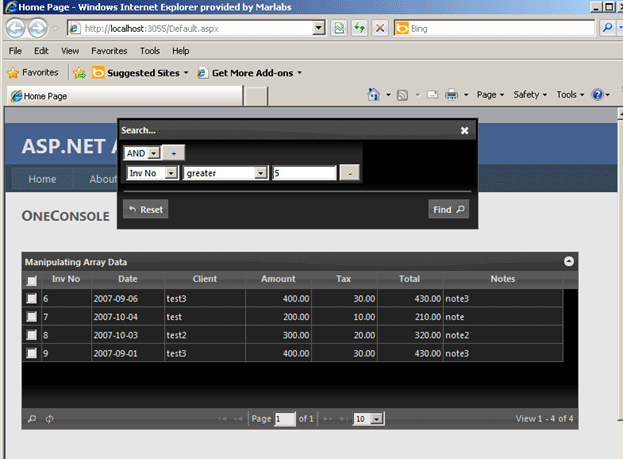Go to last page in grid pager
The width and height of the screenshot is (623, 459).
[344, 419]
